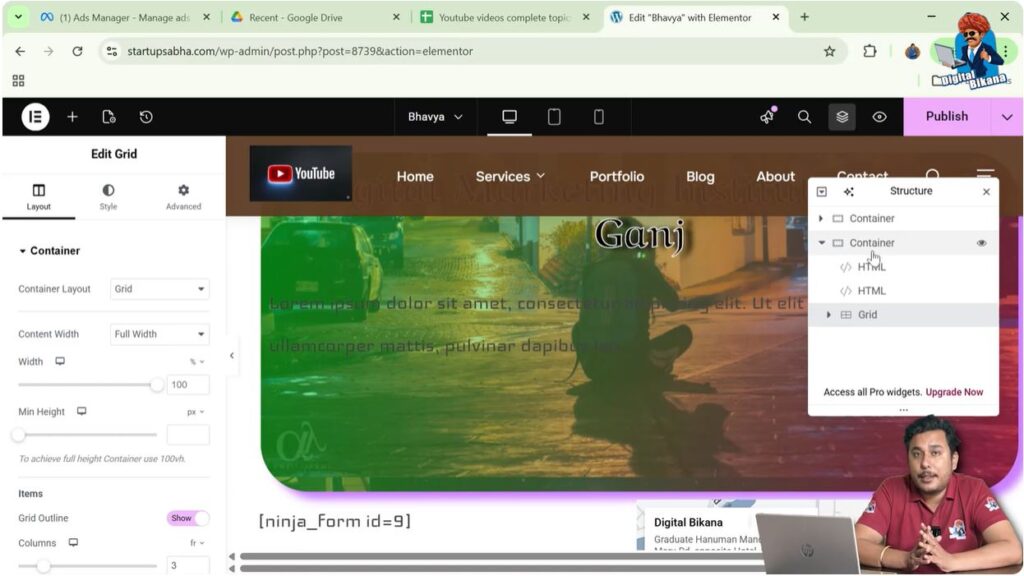
Task: Click the Preview Changes eye icon
Action: 879,117
